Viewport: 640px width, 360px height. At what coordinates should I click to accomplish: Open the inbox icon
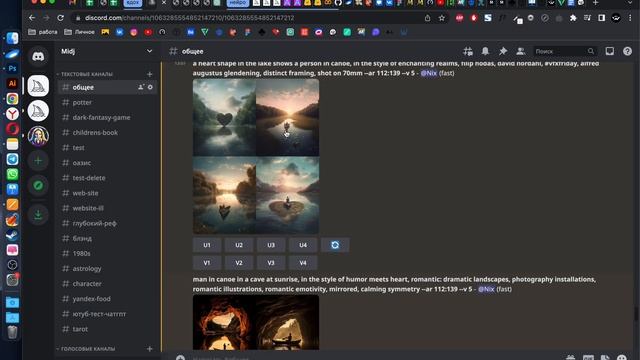pyautogui.click(x=610, y=51)
